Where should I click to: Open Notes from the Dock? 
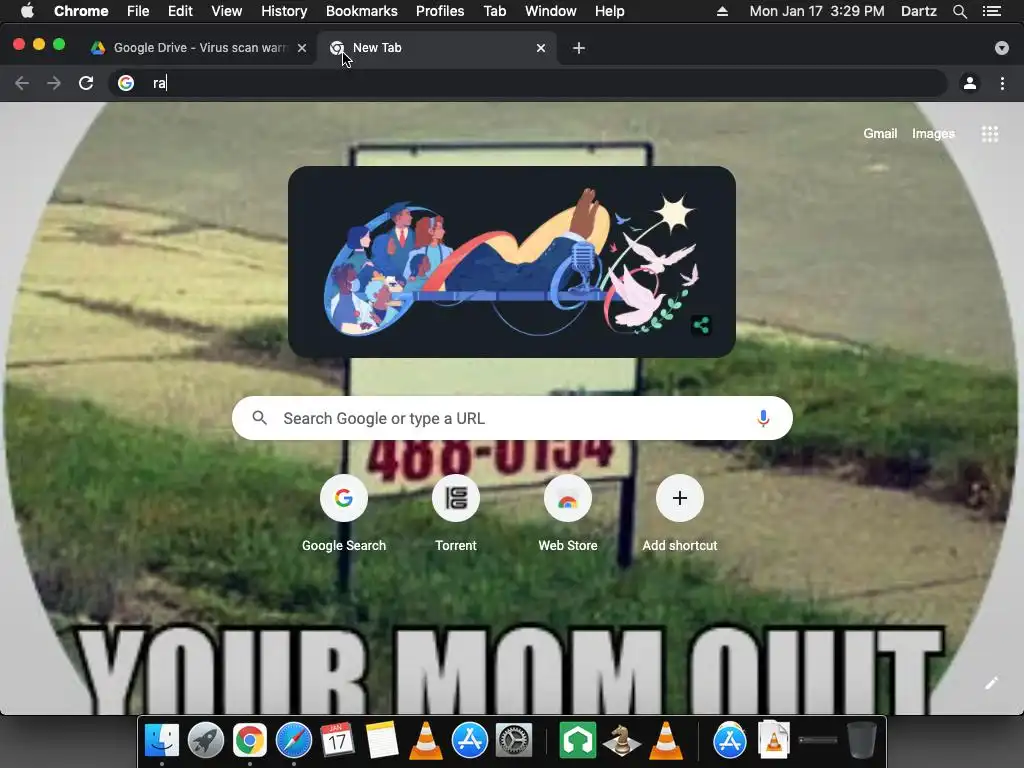pyautogui.click(x=381, y=741)
